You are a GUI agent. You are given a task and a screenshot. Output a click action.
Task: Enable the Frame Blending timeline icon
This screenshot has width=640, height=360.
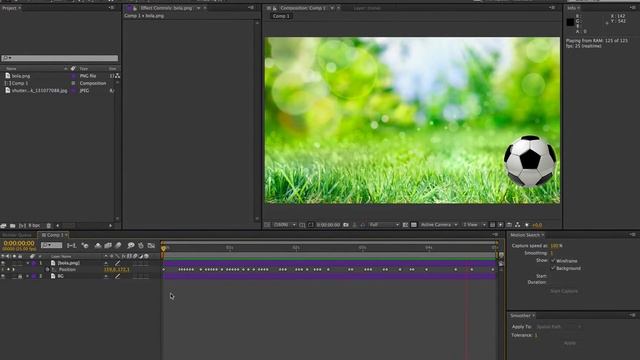108,245
